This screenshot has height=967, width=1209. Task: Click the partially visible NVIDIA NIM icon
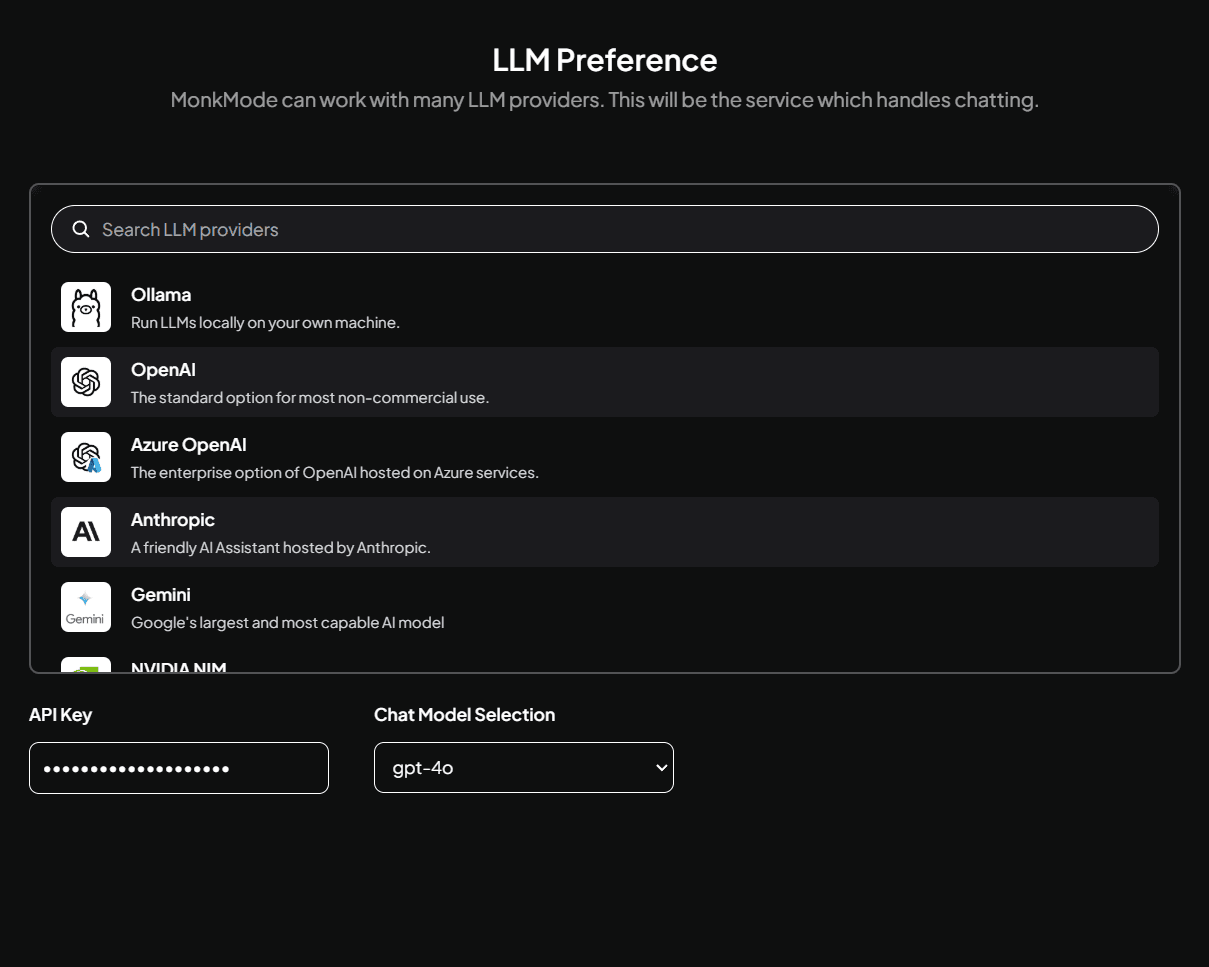86,665
